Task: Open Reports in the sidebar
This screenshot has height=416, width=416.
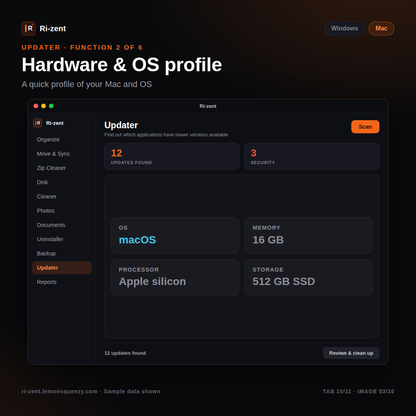Action: coord(62,282)
